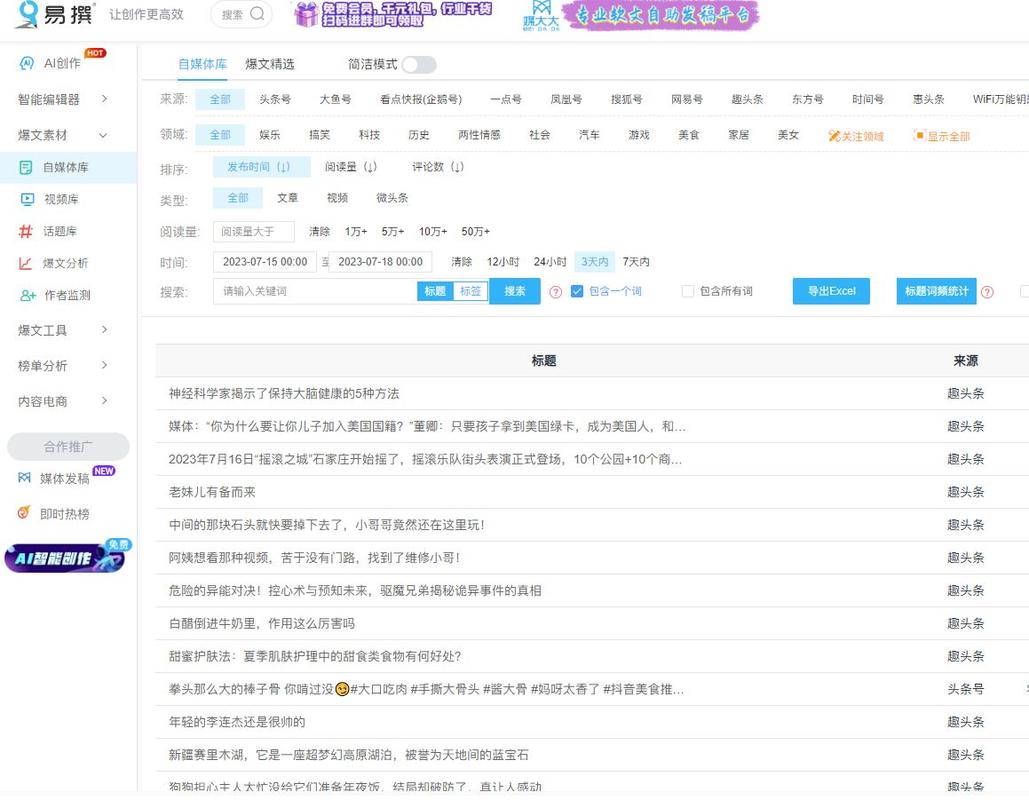Select the 7天内 time range
The height and width of the screenshot is (800, 1029).
pyautogui.click(x=636, y=262)
